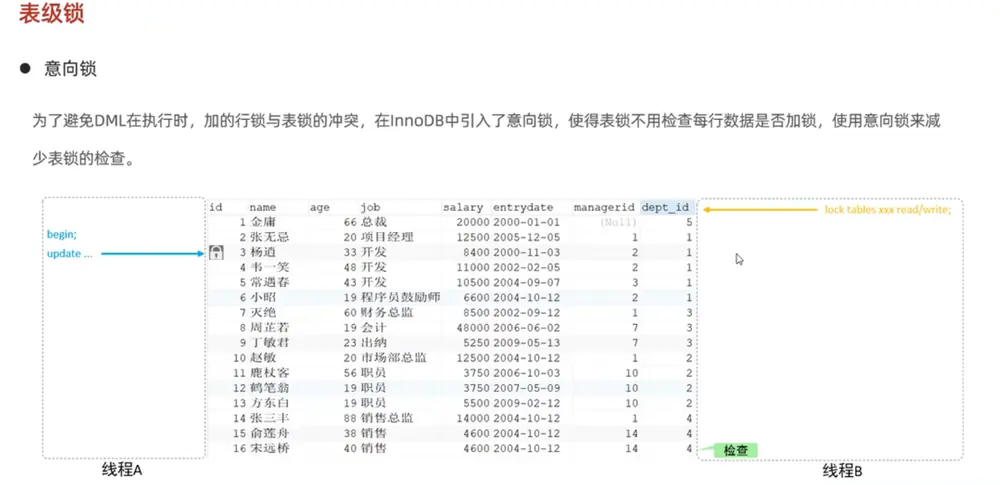Click the name cell 丁敏君
1000x485 pixels.
269,343
